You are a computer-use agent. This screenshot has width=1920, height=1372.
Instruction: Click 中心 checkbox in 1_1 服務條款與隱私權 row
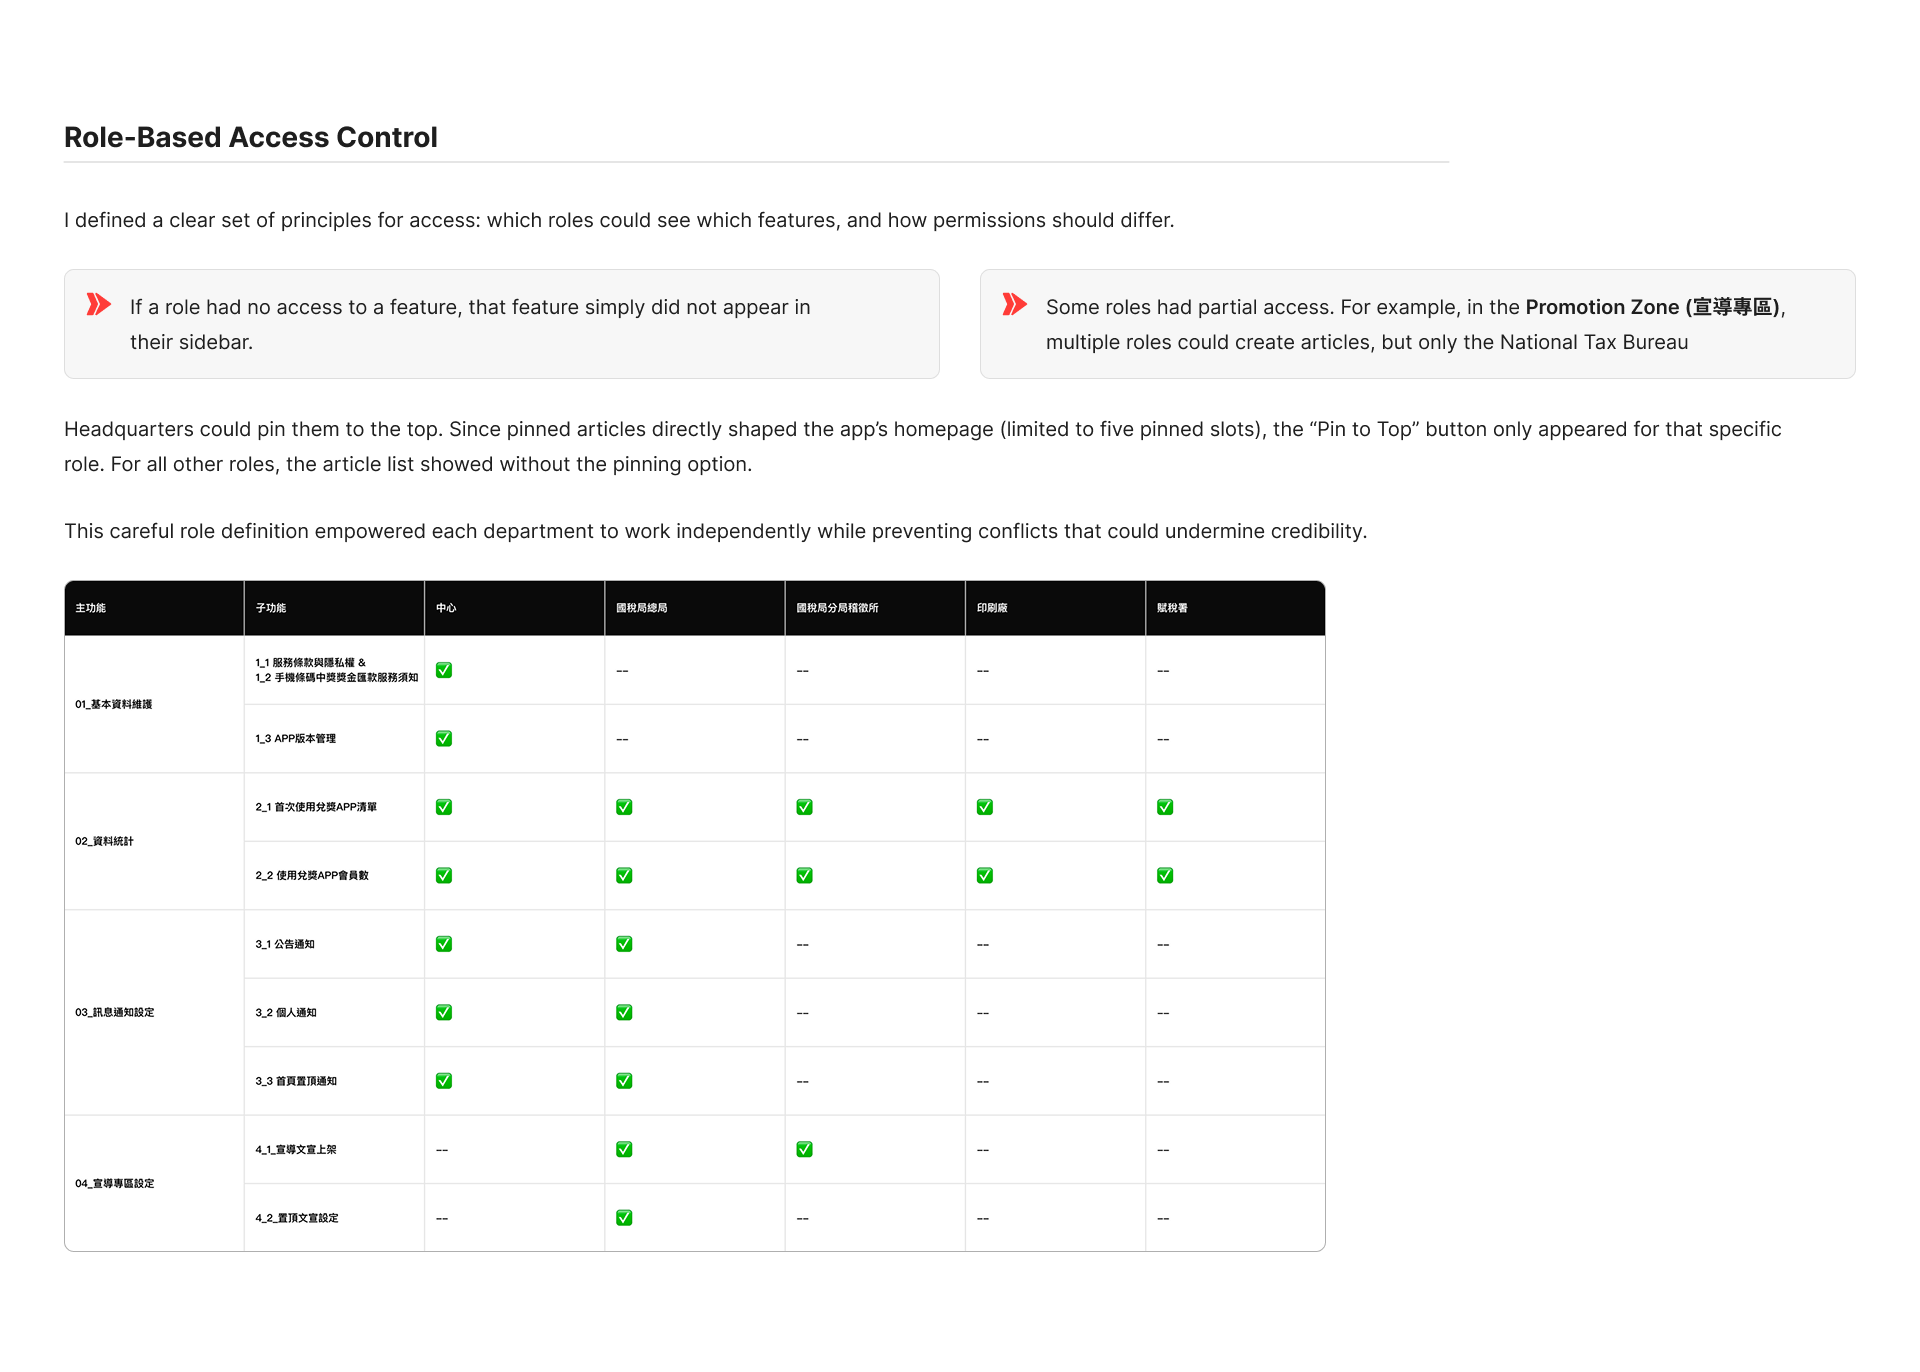click(x=444, y=670)
